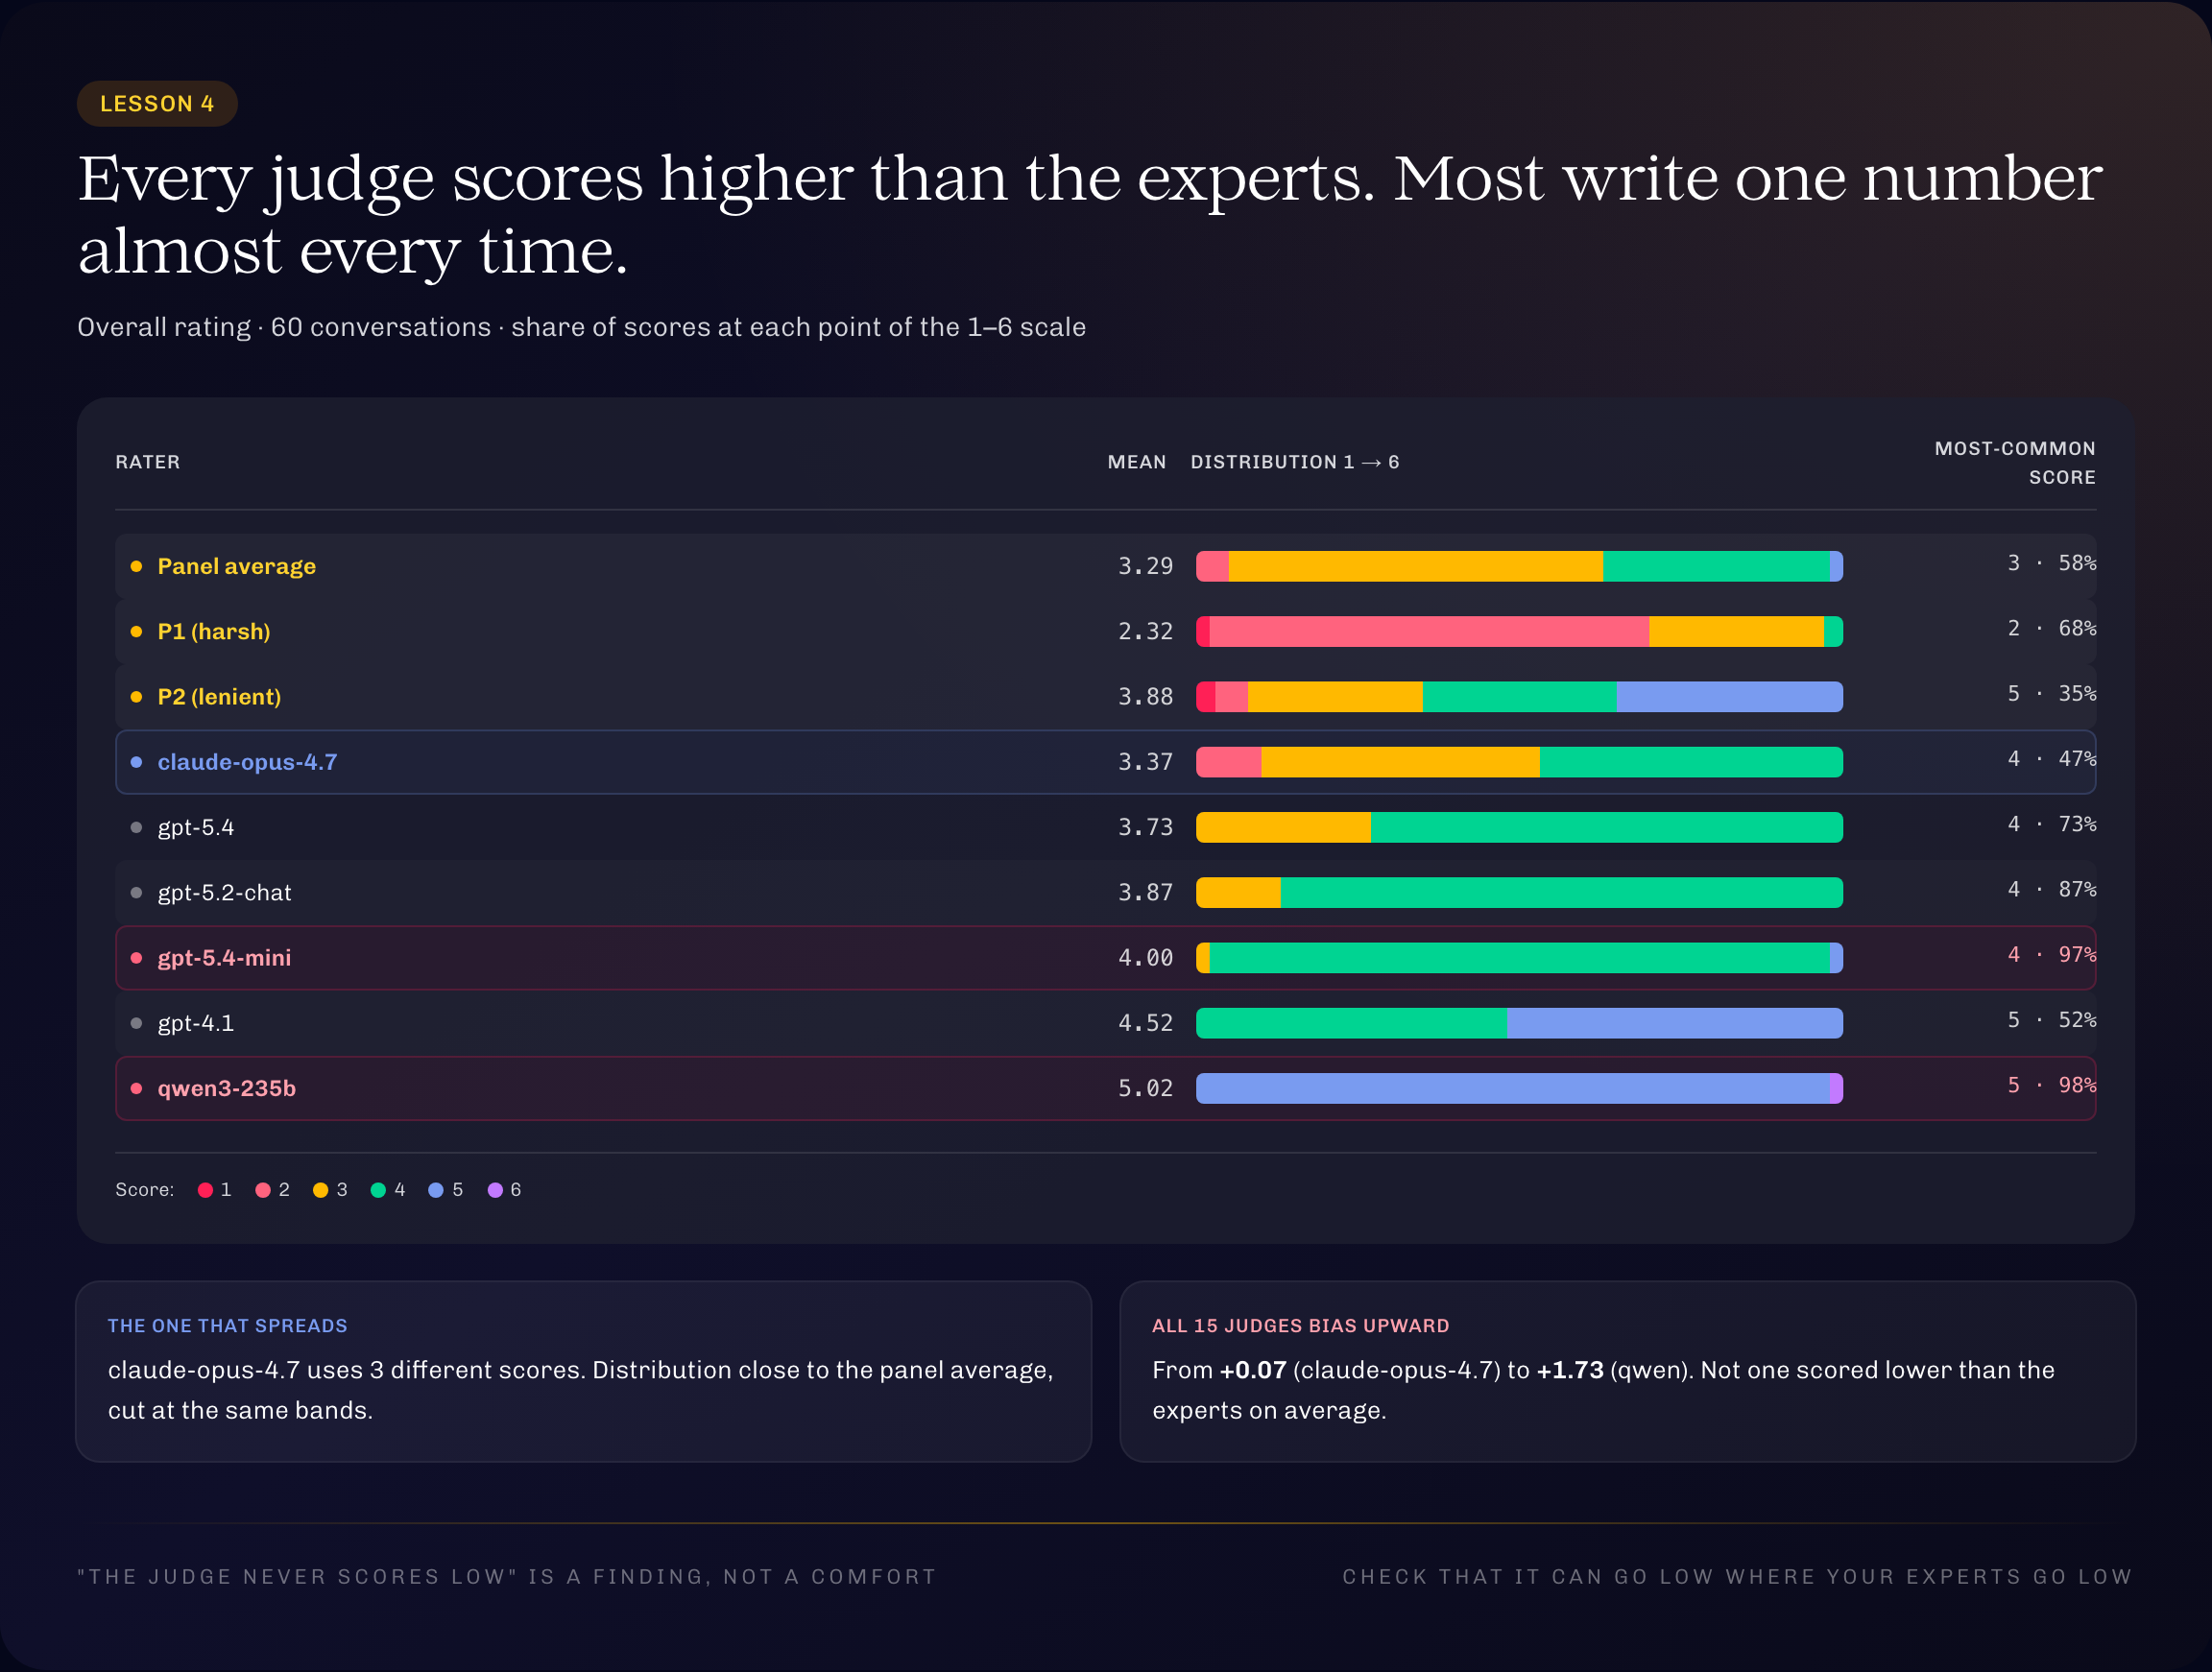Click the most-common score 4 · 47%
Image resolution: width=2212 pixels, height=1672 pixels.
[2051, 759]
